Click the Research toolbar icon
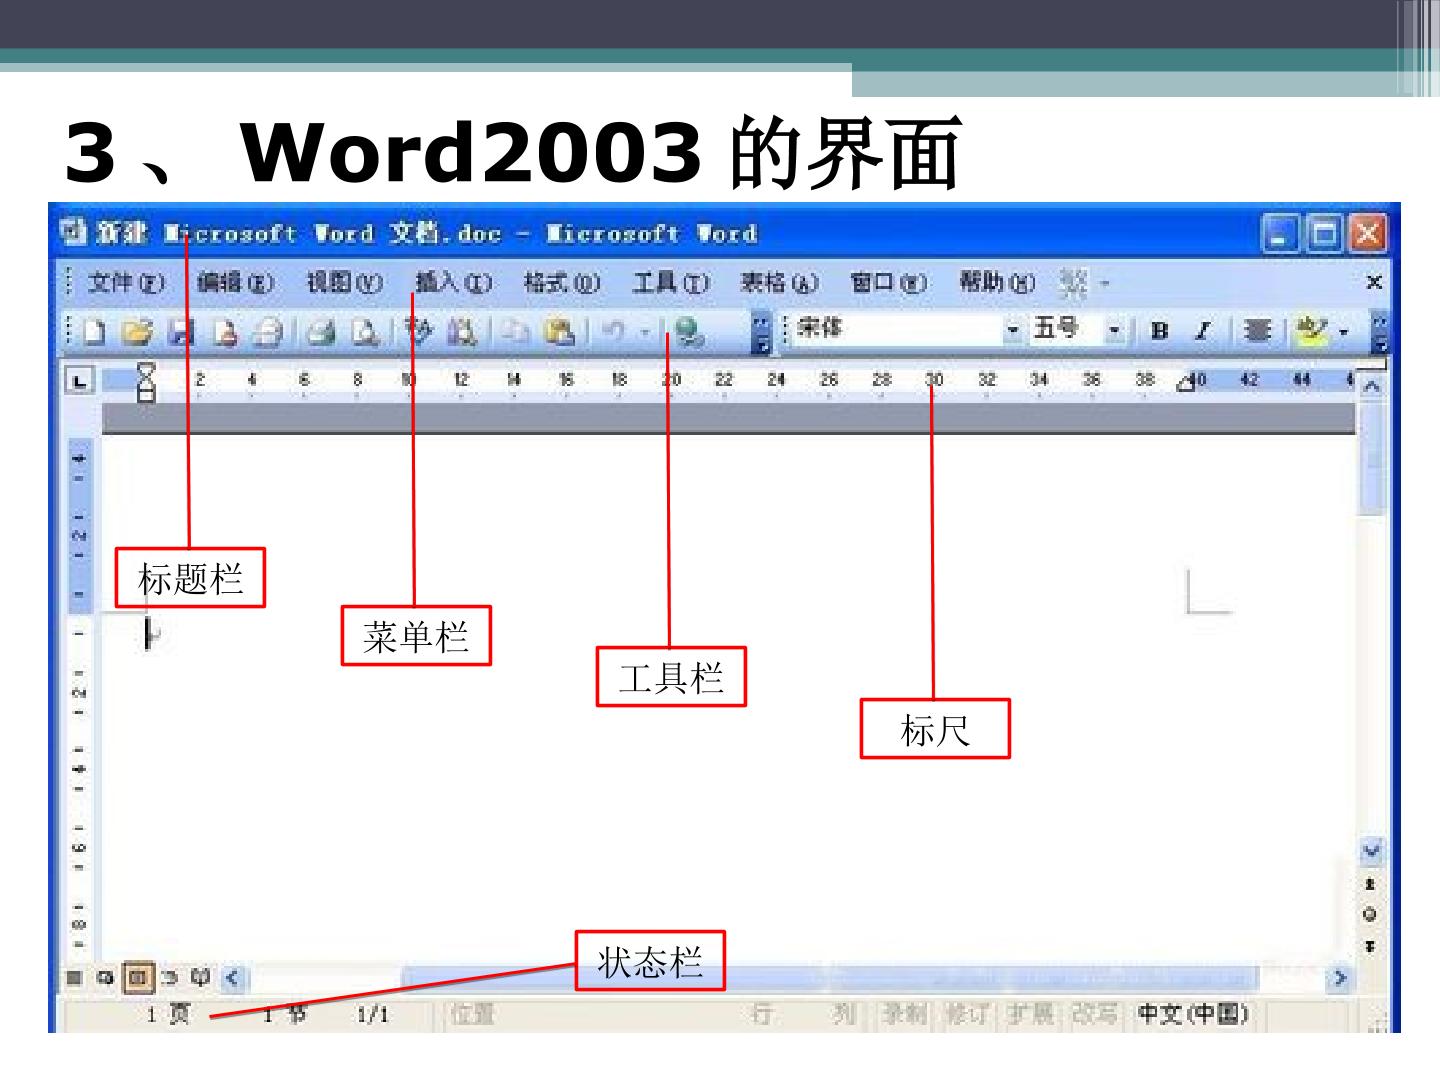 462,331
